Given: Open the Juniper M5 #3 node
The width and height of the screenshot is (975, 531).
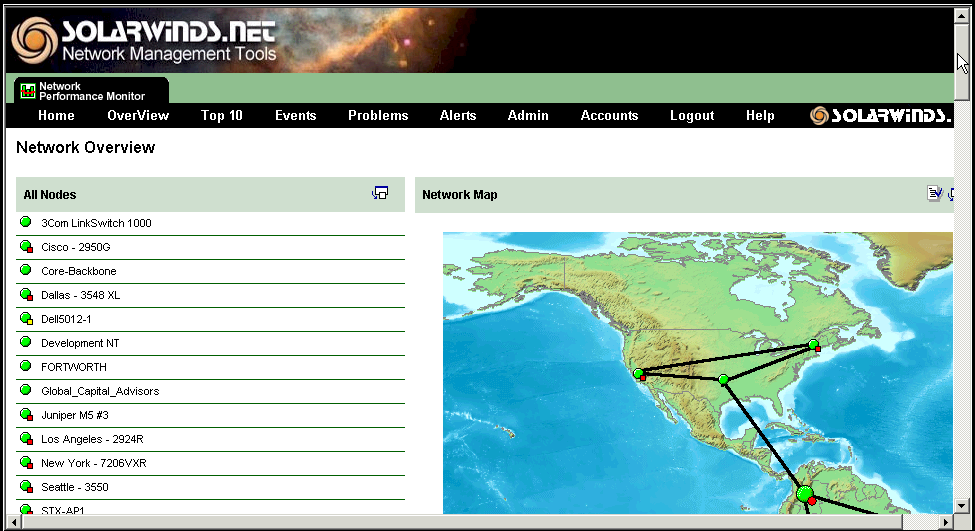Looking at the screenshot, I should (x=75, y=415).
